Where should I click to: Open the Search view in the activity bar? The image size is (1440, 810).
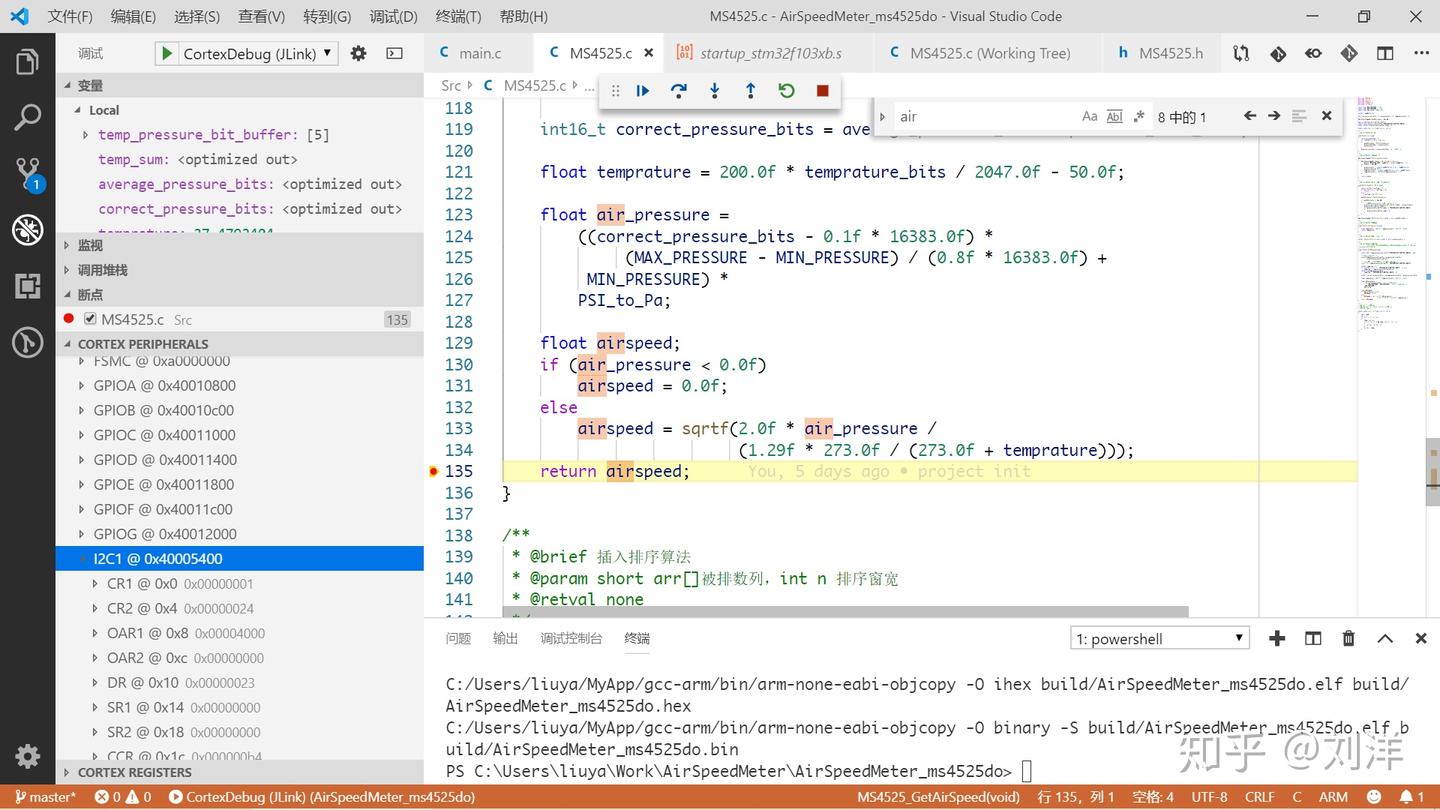coord(27,115)
